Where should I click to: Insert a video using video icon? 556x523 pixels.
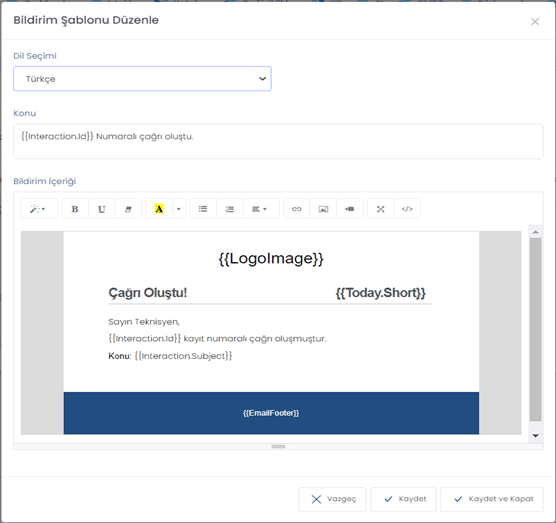(x=350, y=209)
